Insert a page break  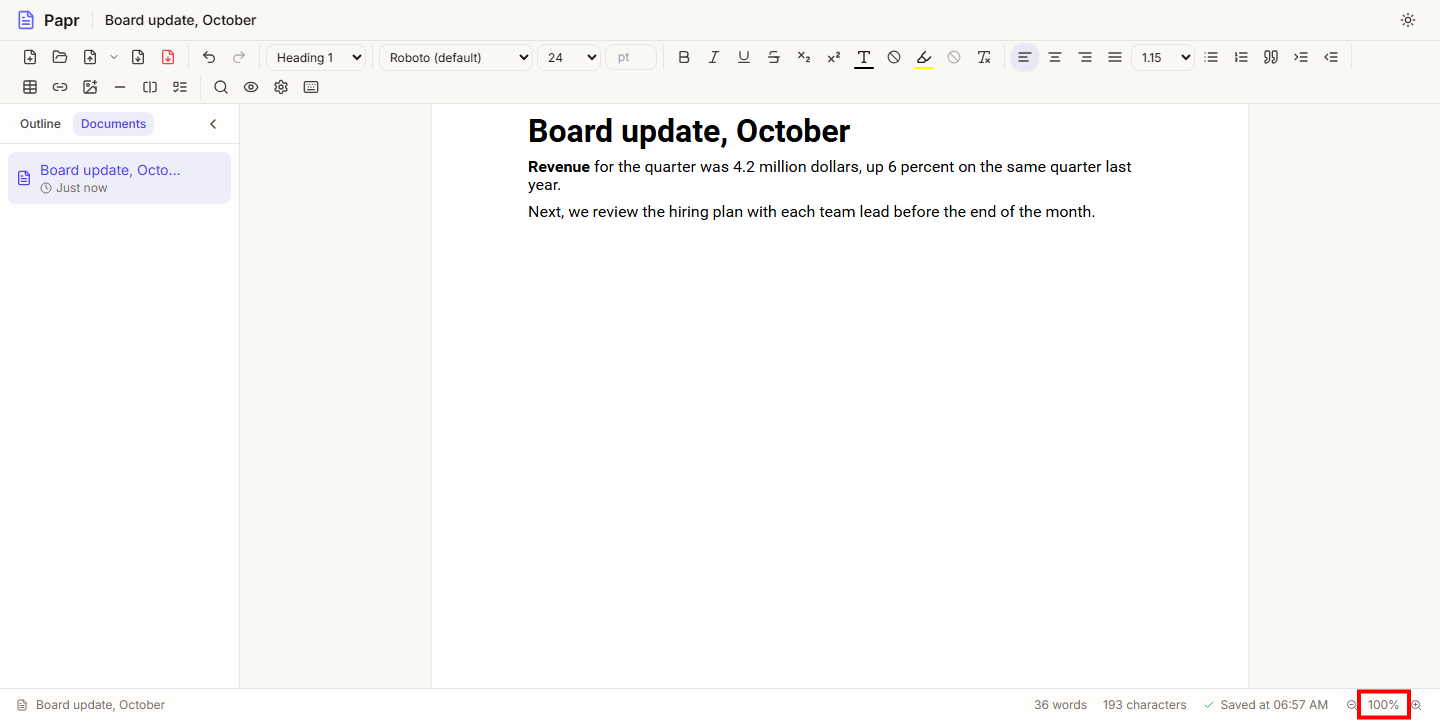(x=150, y=87)
